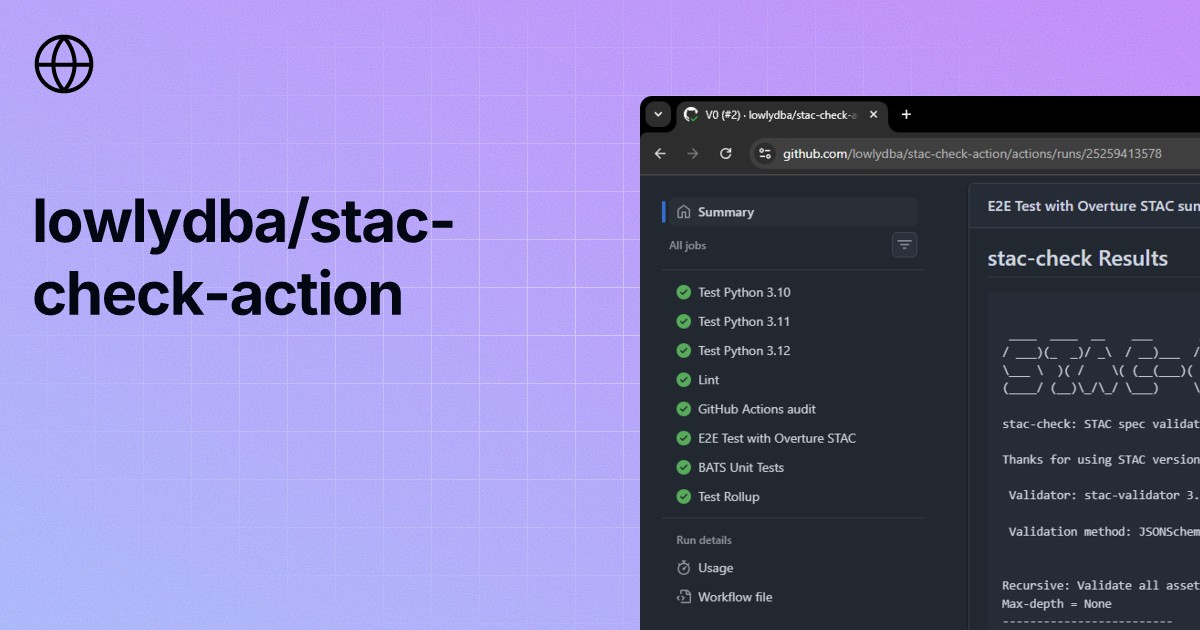Image resolution: width=1200 pixels, height=630 pixels.
Task: Click green check icon for Test Python 3.10
Action: [684, 293]
